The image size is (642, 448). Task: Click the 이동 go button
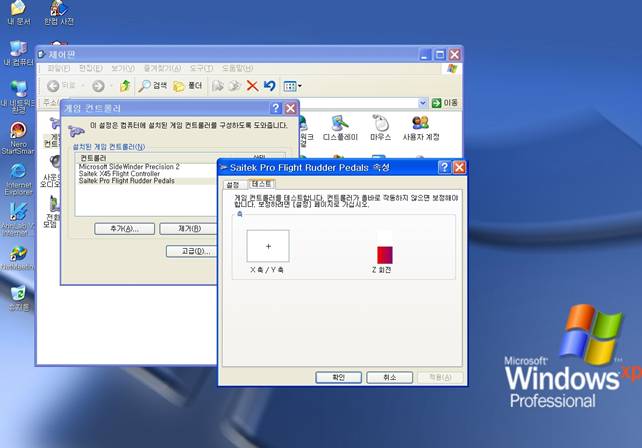click(445, 103)
